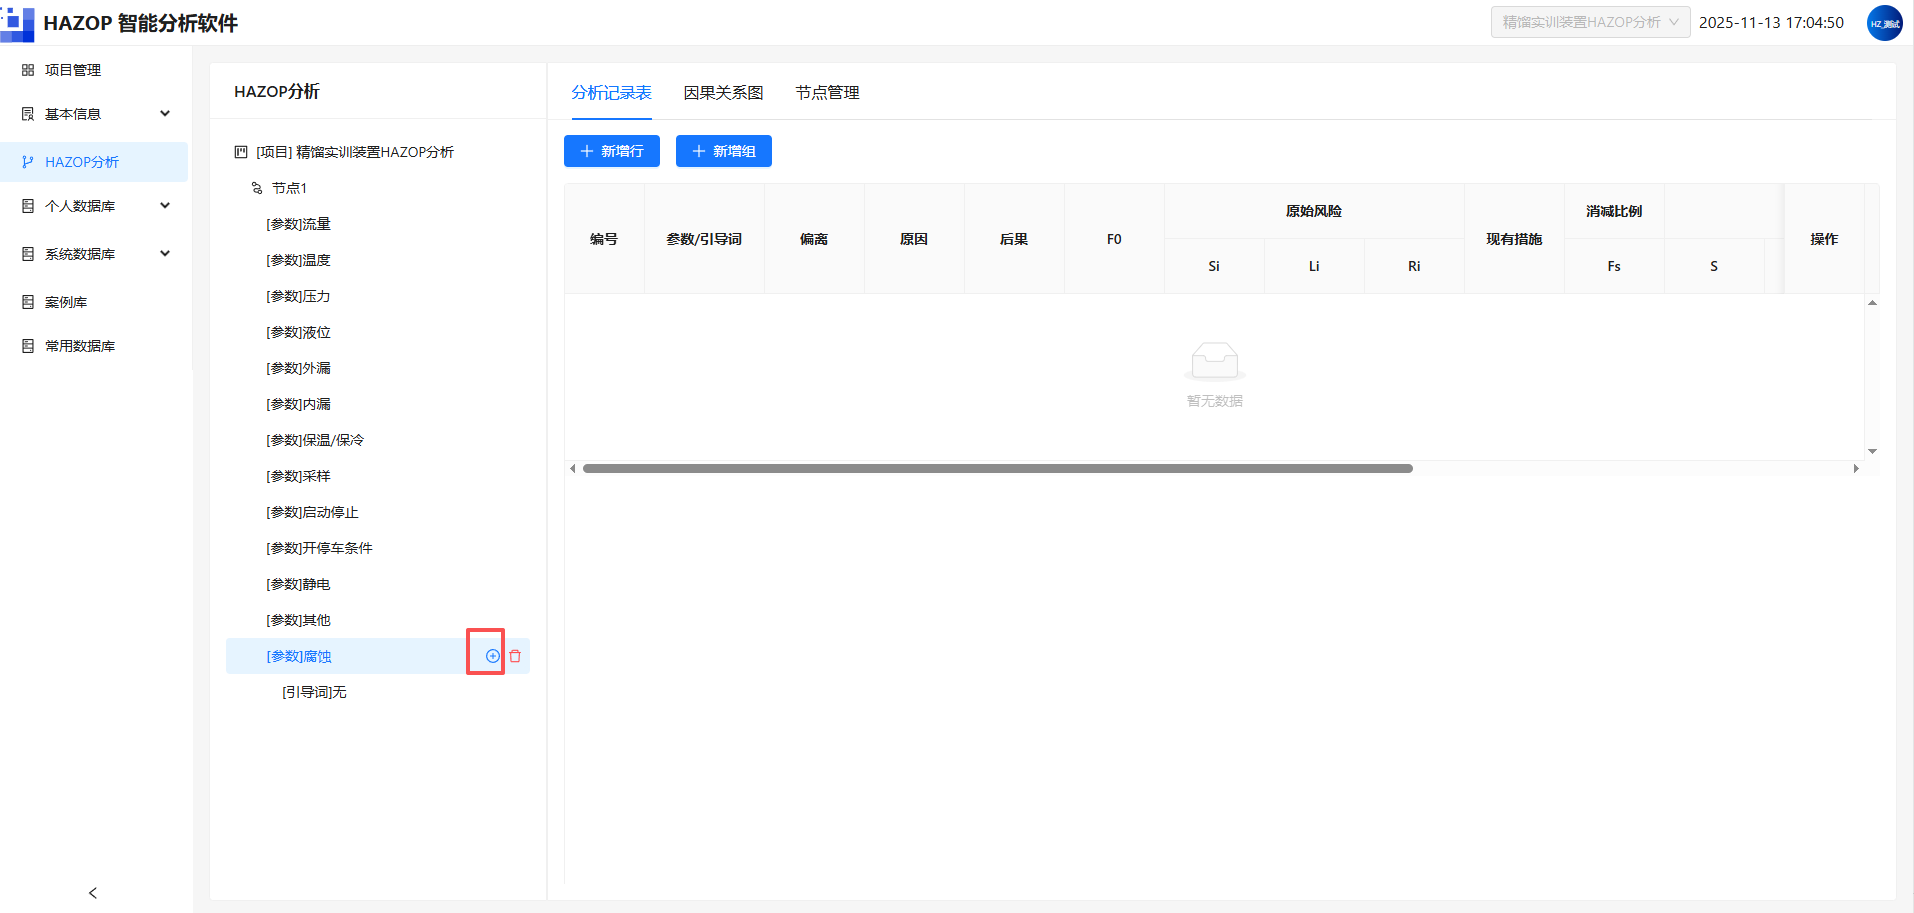Collapse the sidebar with the left arrow icon
This screenshot has height=913, width=1914.
point(93,893)
